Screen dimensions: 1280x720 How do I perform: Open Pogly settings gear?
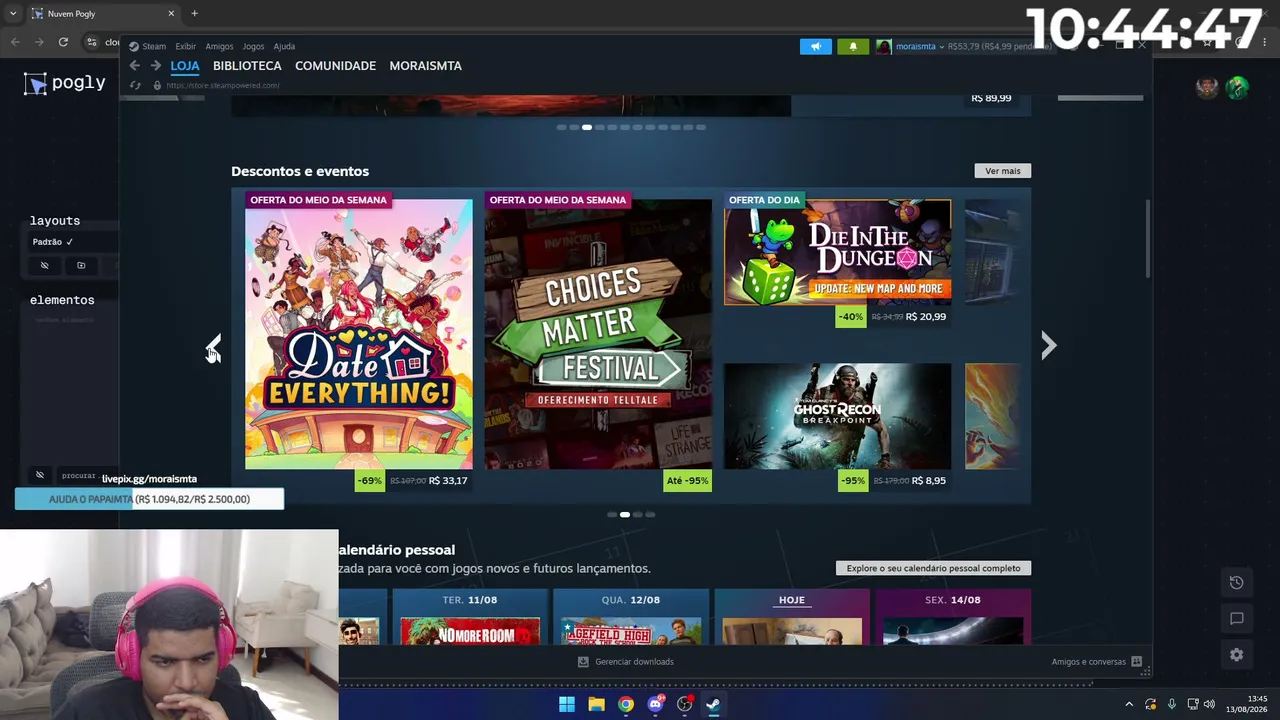(x=1237, y=655)
